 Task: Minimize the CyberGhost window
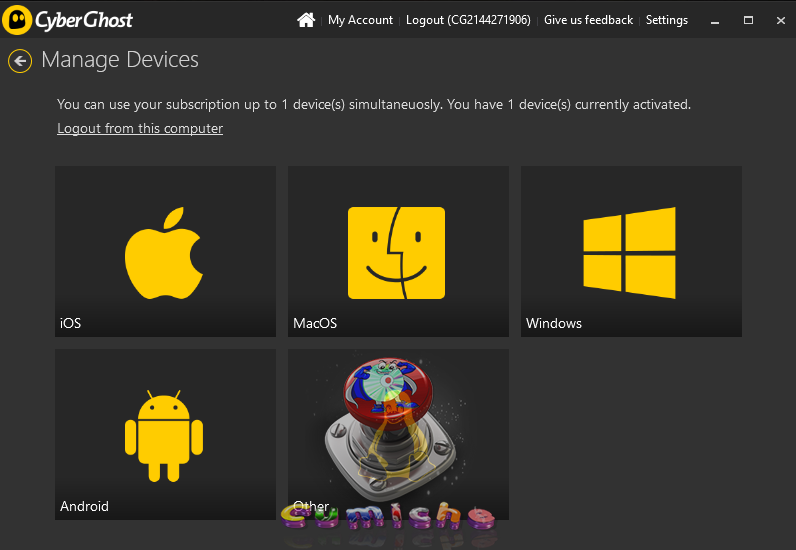click(715, 21)
